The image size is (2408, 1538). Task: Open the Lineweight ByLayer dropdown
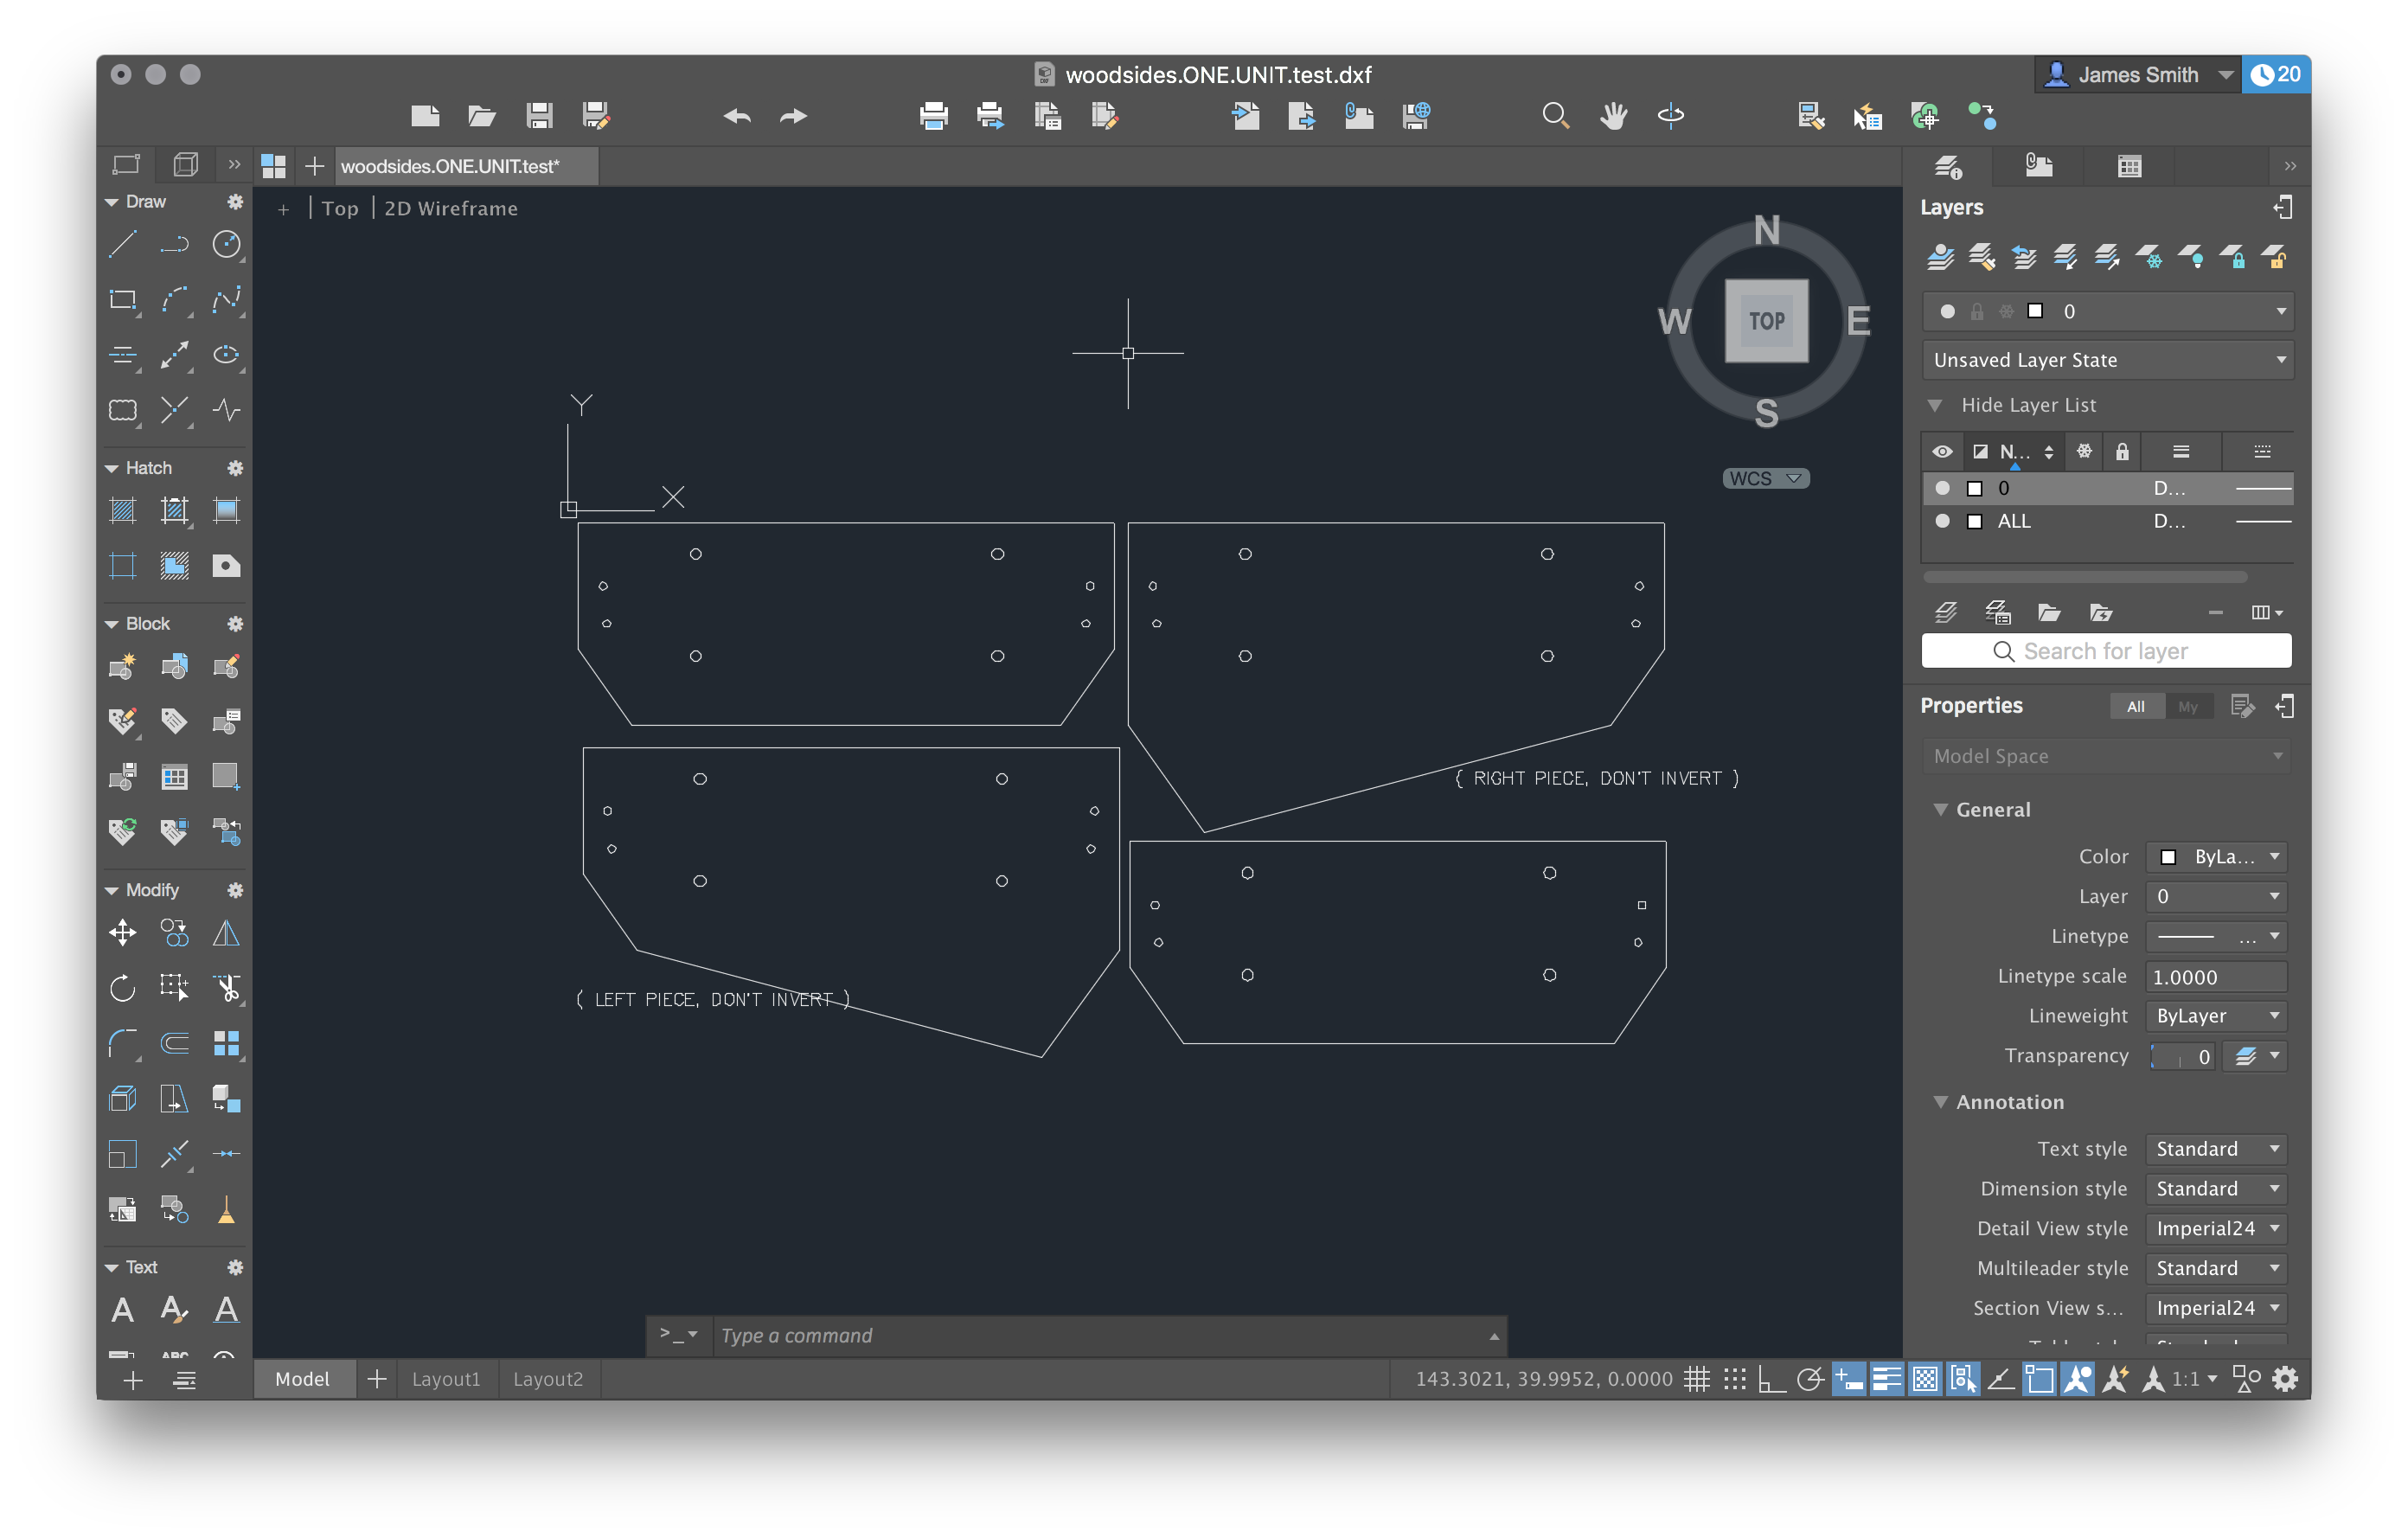point(2216,1016)
